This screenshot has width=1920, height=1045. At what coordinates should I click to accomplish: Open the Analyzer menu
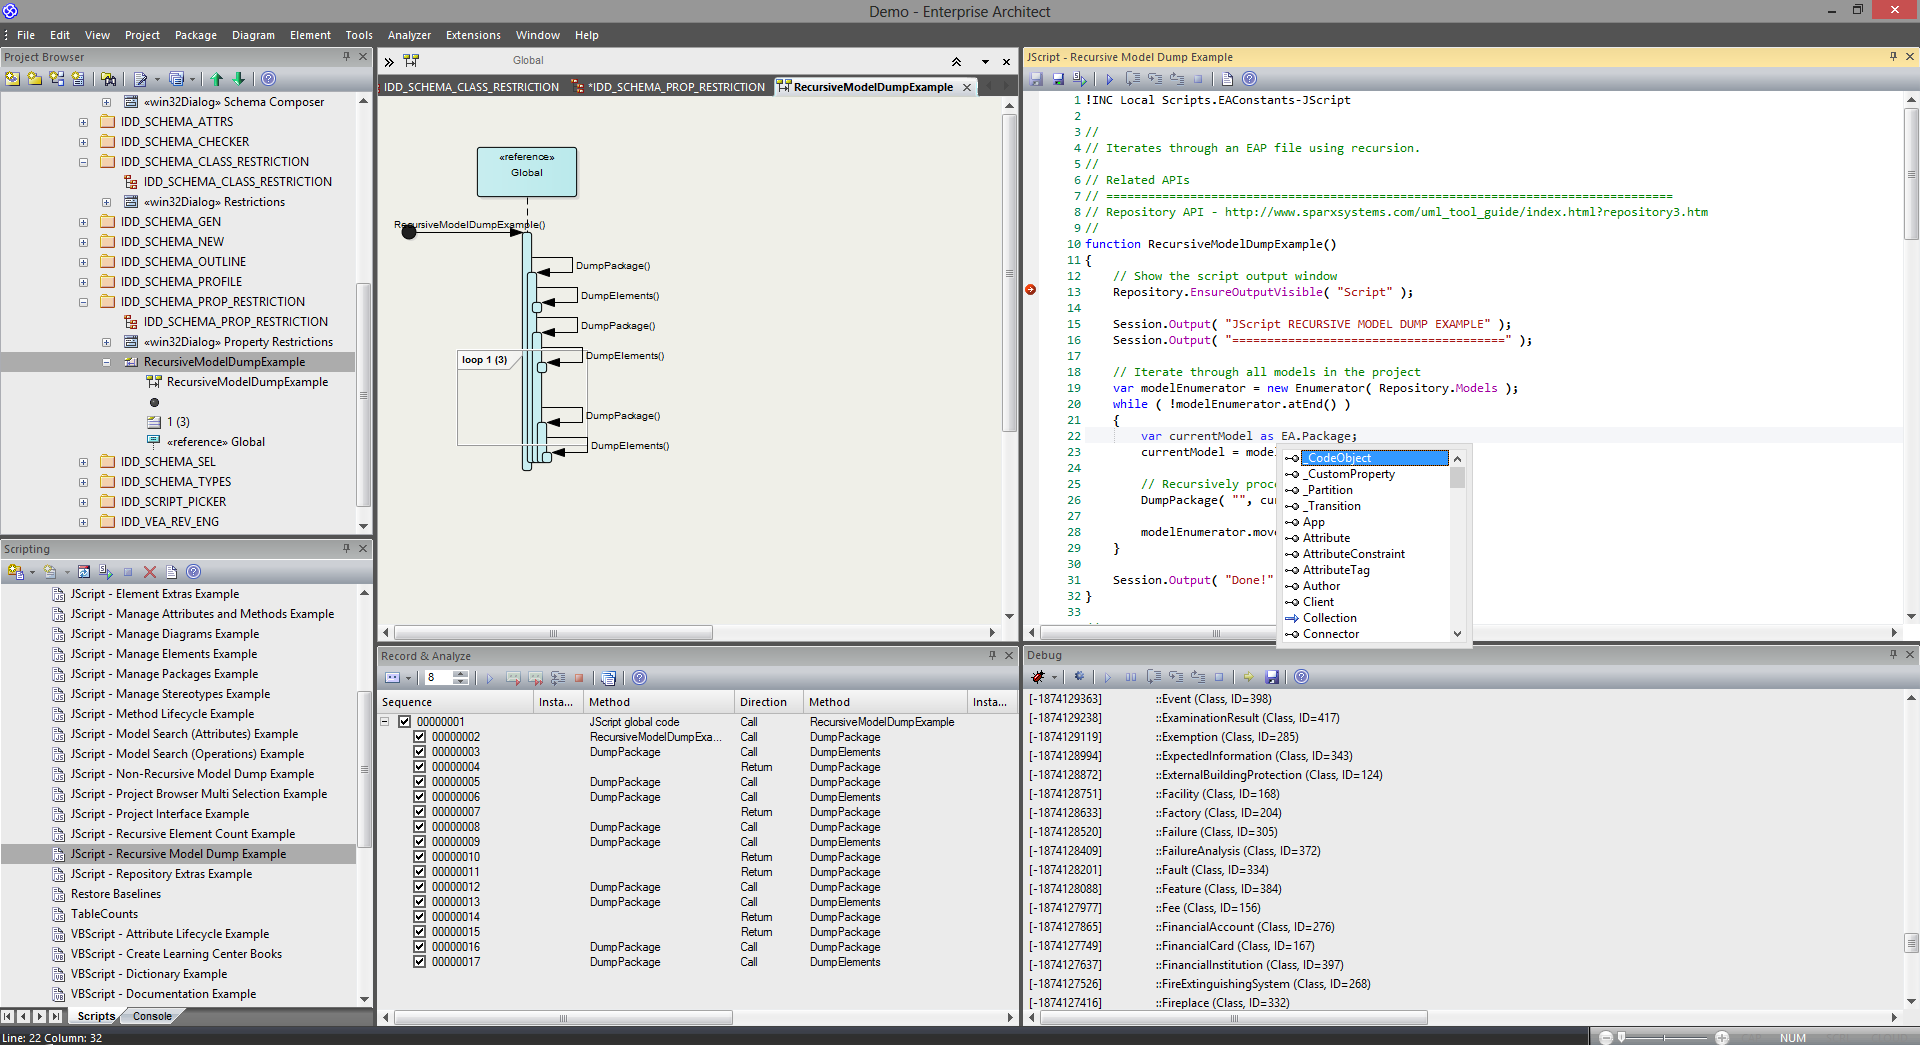[409, 35]
